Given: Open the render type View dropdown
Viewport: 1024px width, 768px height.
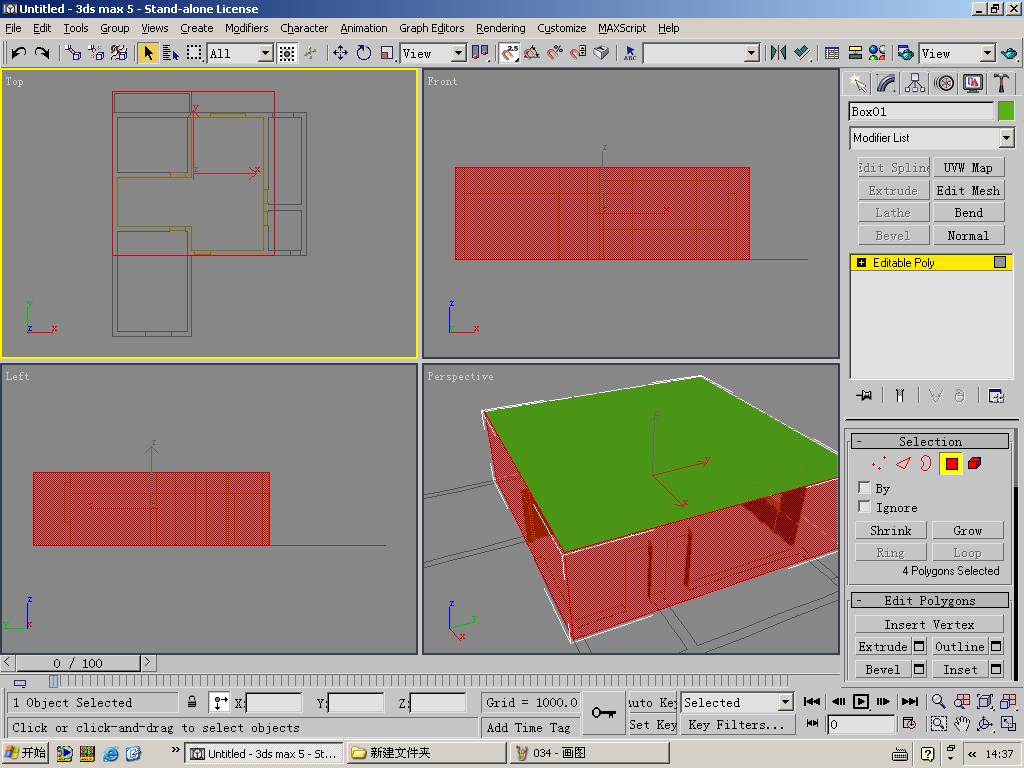Looking at the screenshot, I should click(987, 53).
